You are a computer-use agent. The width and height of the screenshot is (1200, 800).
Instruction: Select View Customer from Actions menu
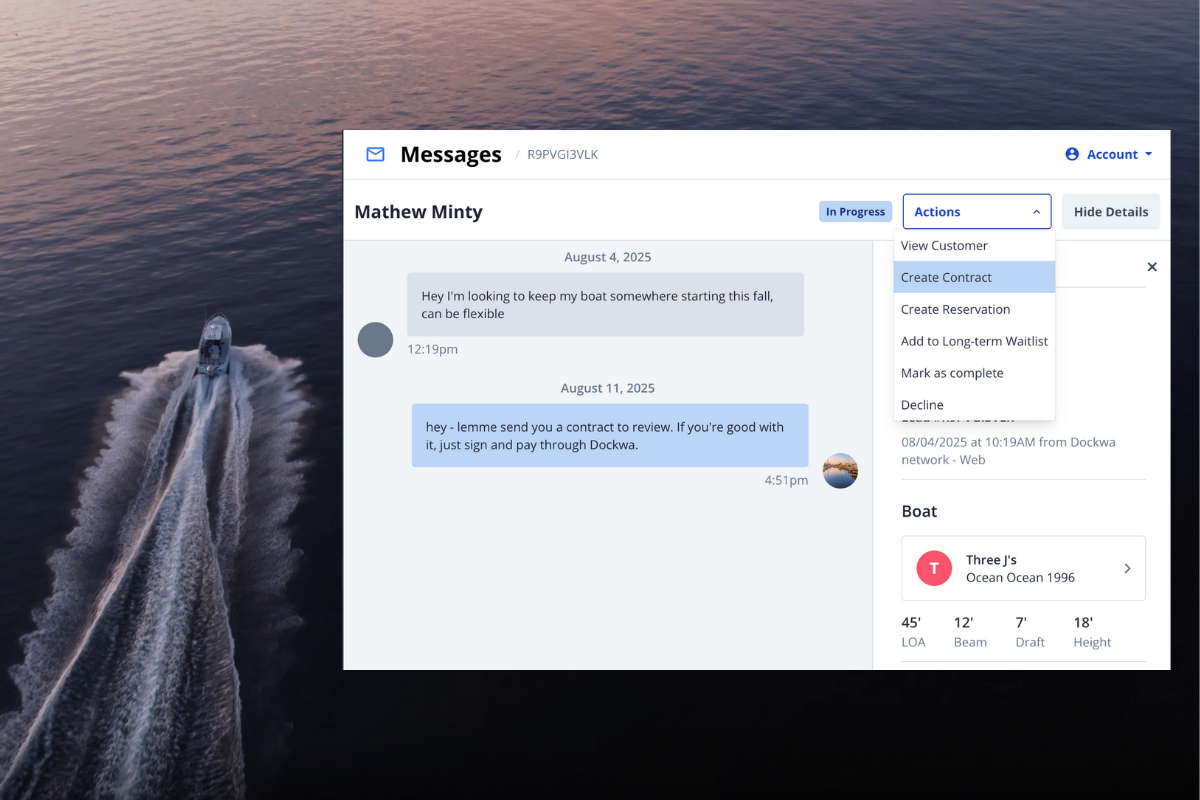pos(944,245)
